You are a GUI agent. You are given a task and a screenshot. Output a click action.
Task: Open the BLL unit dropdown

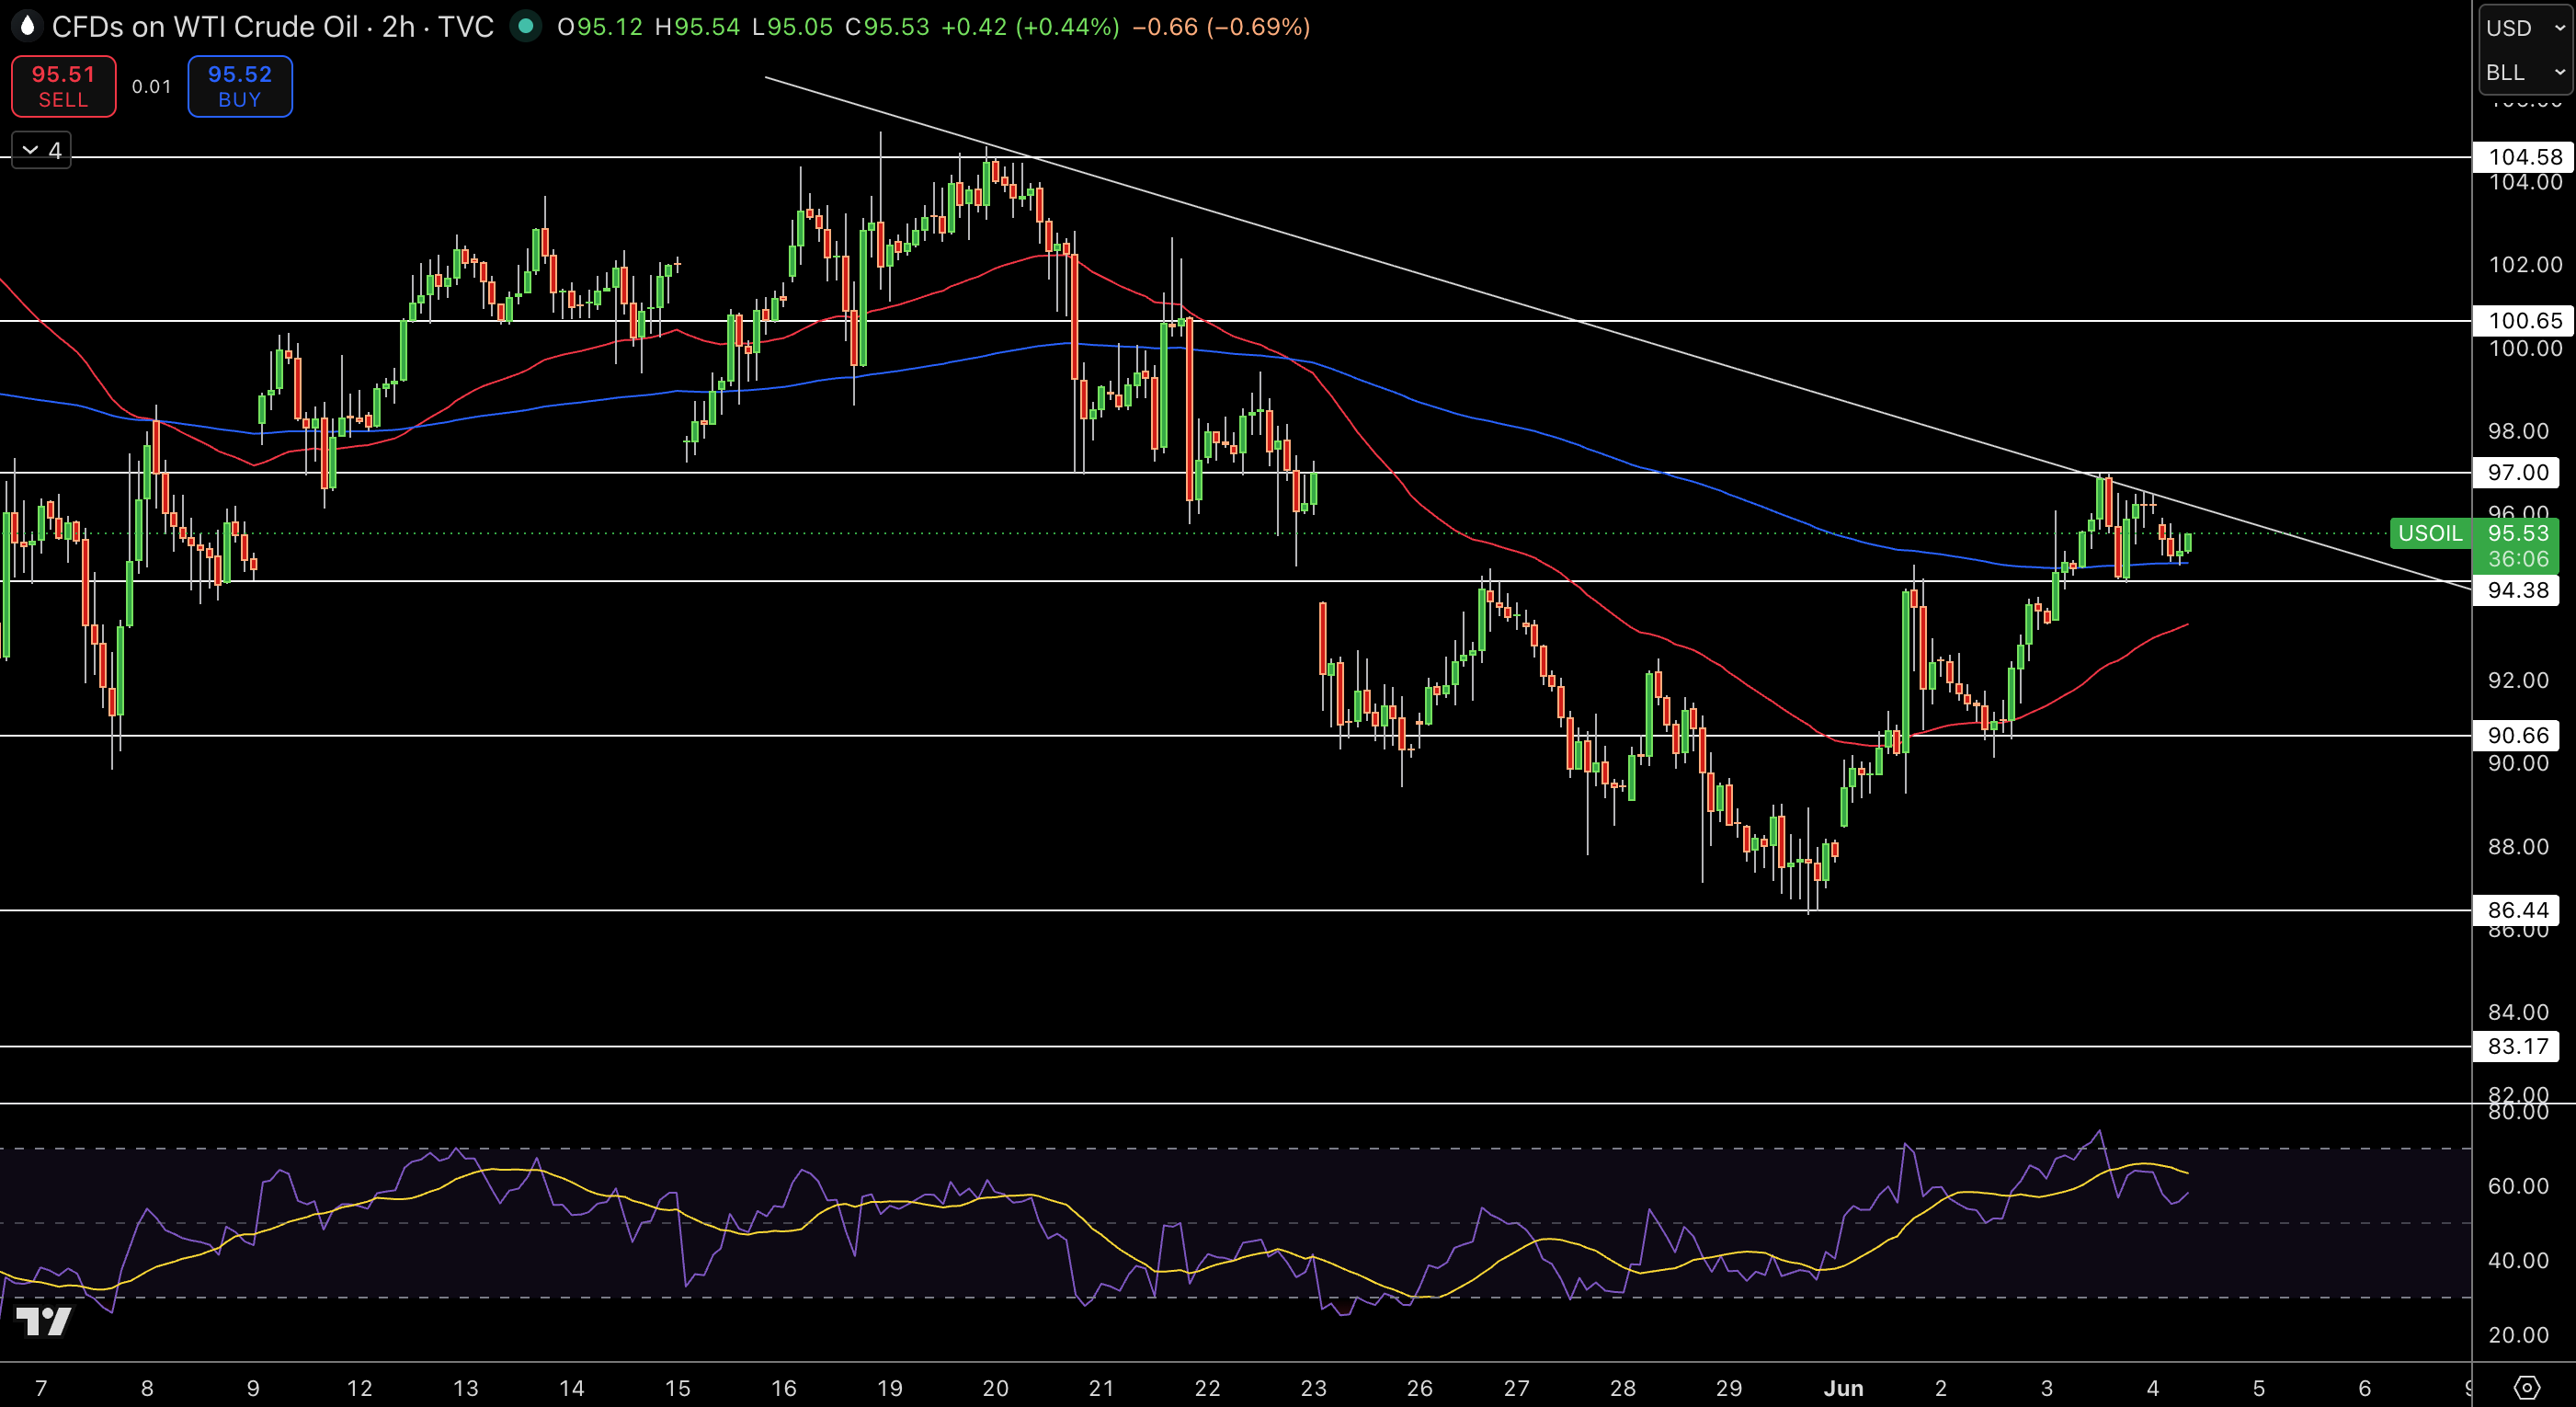click(x=2525, y=72)
